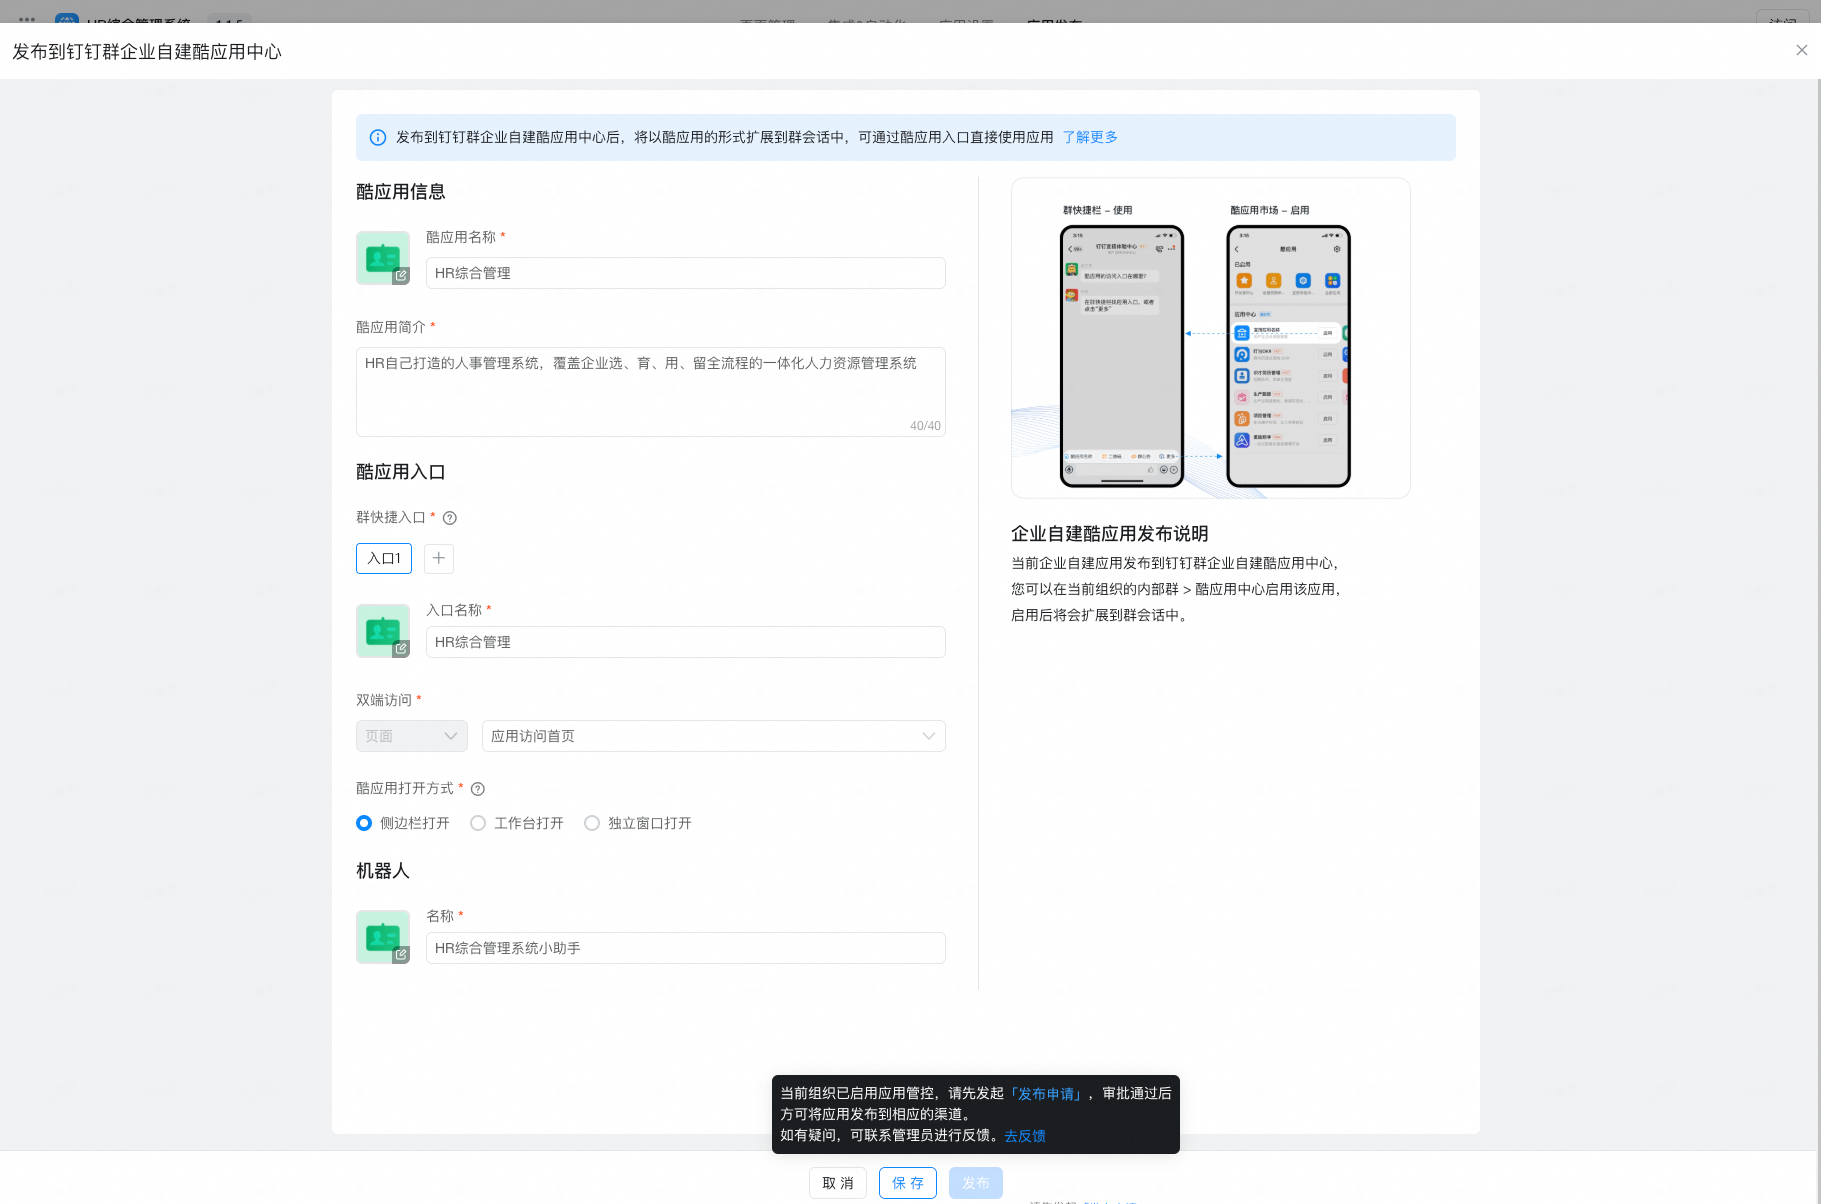Click help icon beside 群快捷入口
1821x1204 pixels.
coord(450,518)
